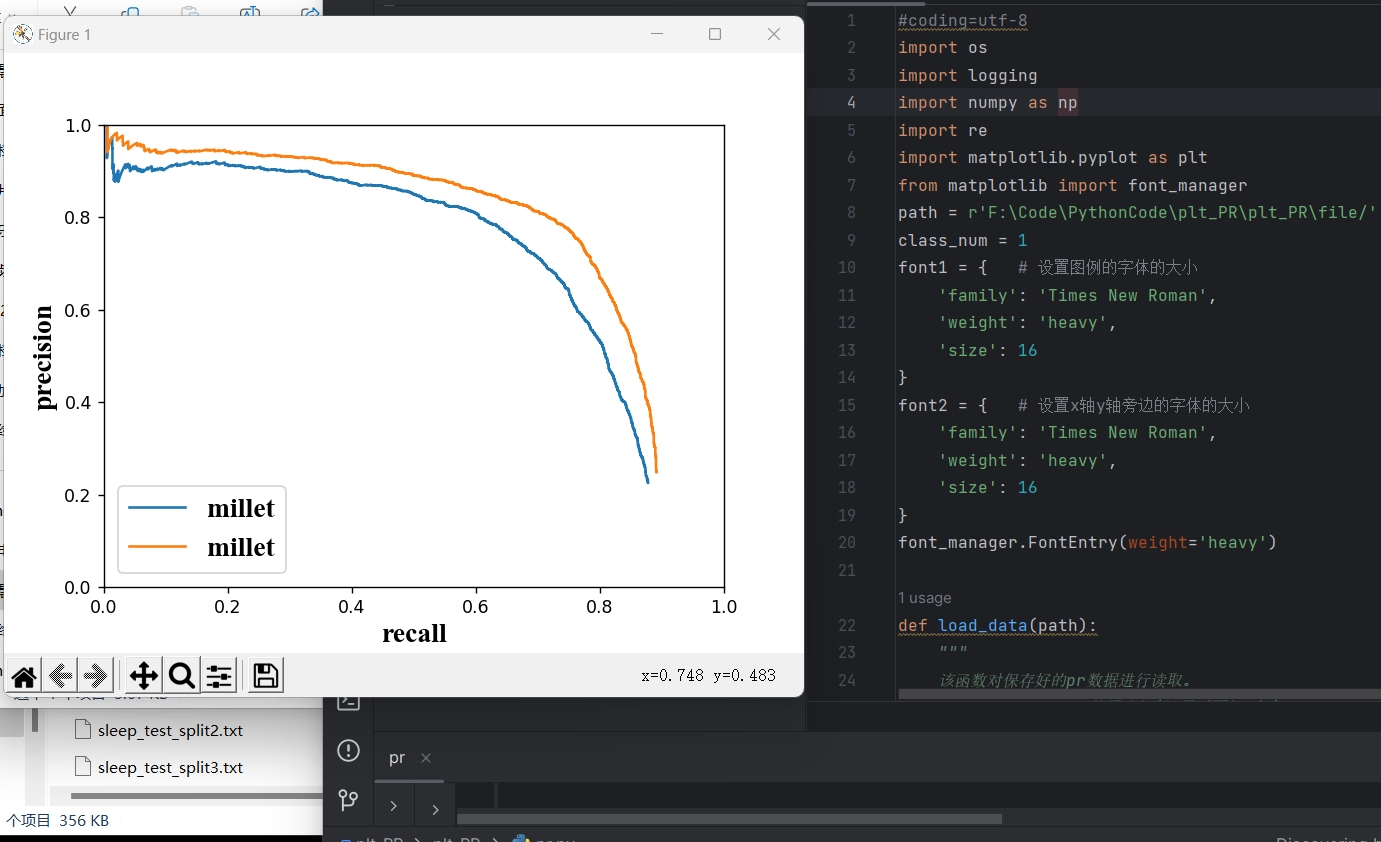Select the Zoom to rectangle tool

(x=181, y=676)
